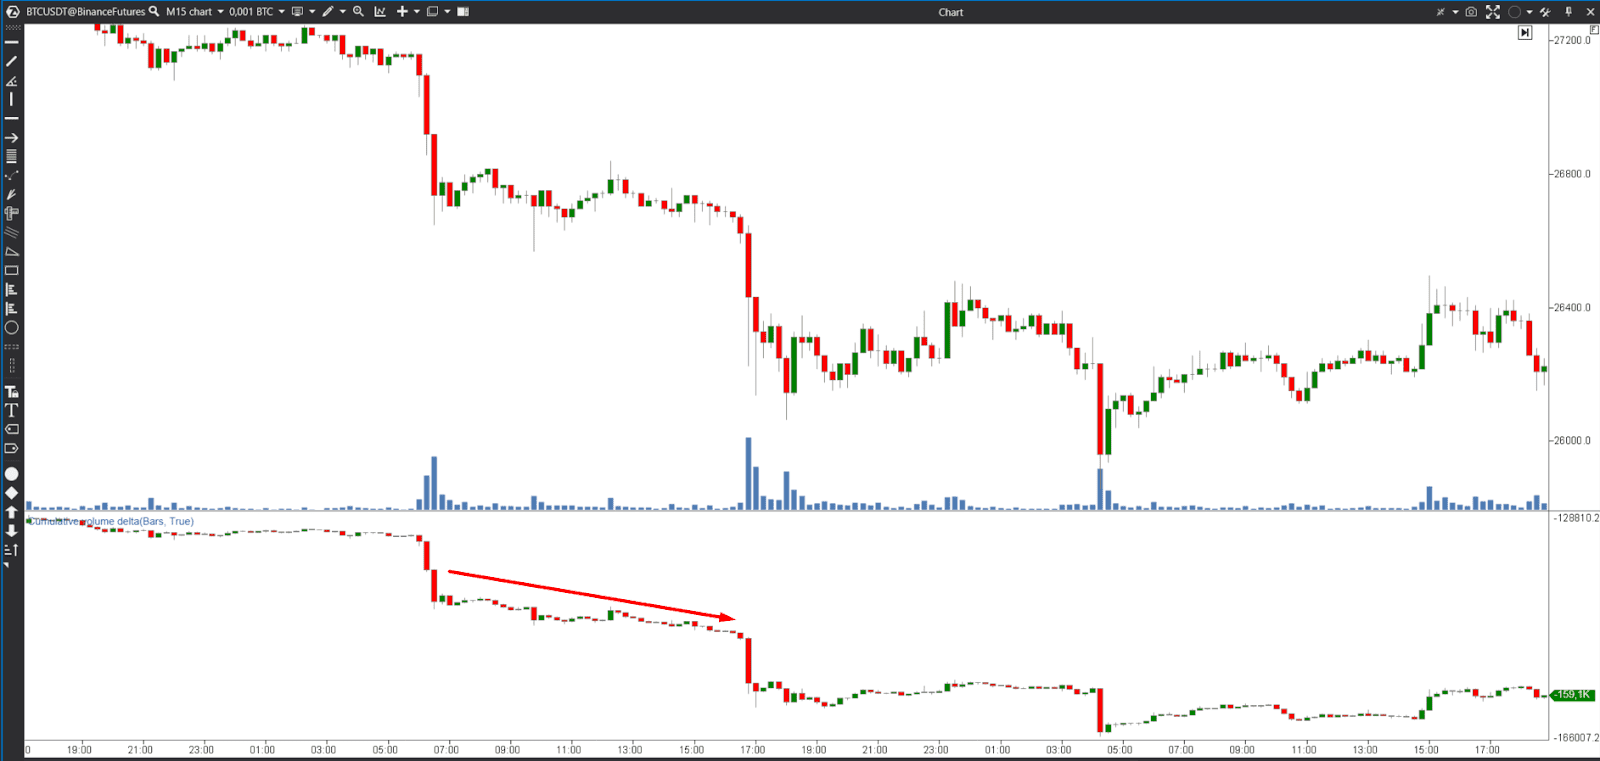Select the locked text tool icon
Screen dimensions: 1600x761
[12, 391]
